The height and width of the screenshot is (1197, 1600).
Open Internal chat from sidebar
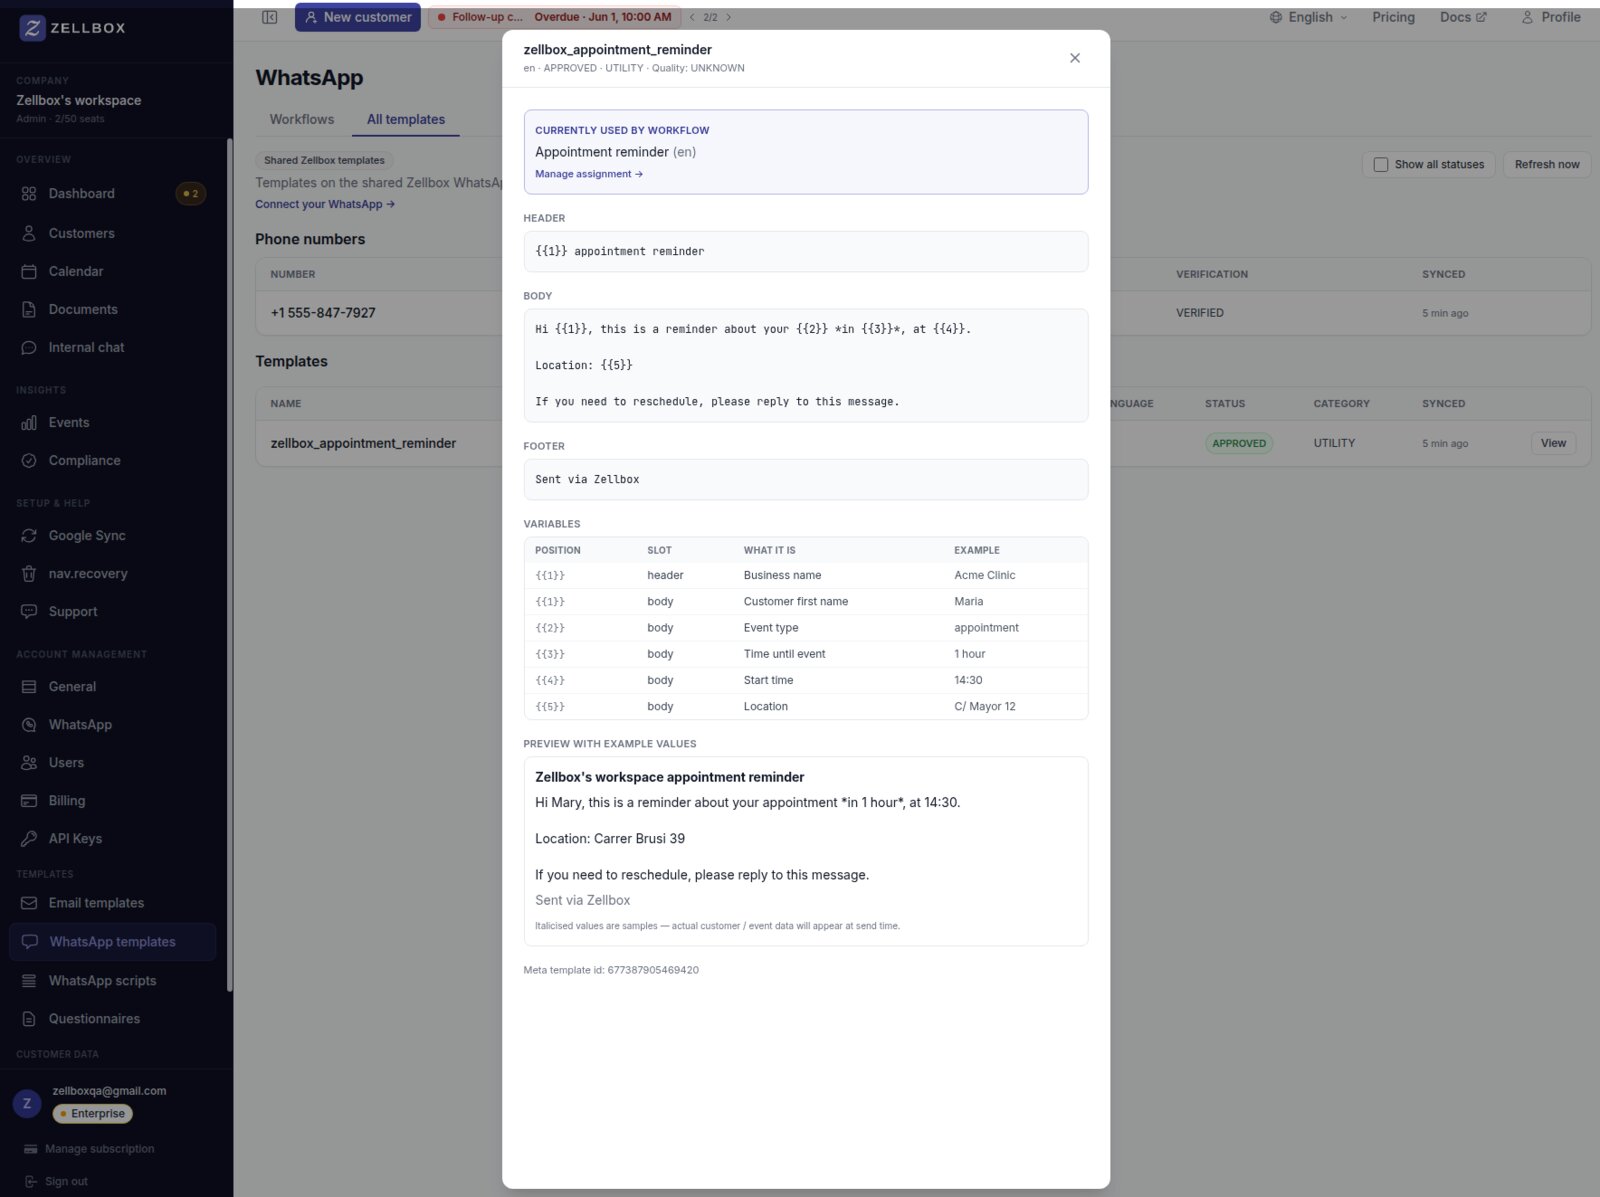coord(86,347)
